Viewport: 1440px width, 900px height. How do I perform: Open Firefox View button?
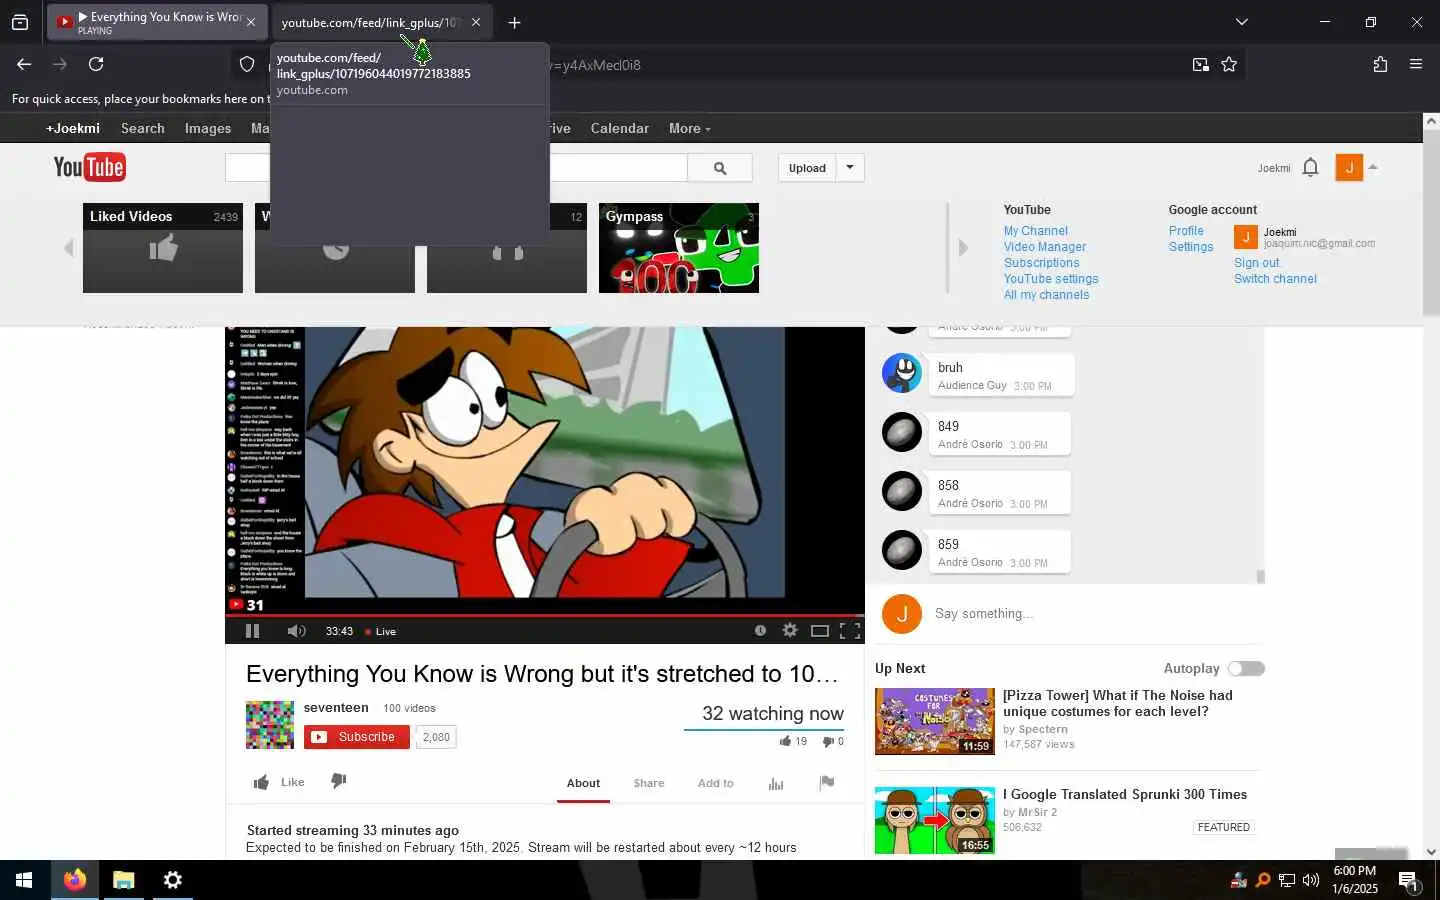click(20, 22)
